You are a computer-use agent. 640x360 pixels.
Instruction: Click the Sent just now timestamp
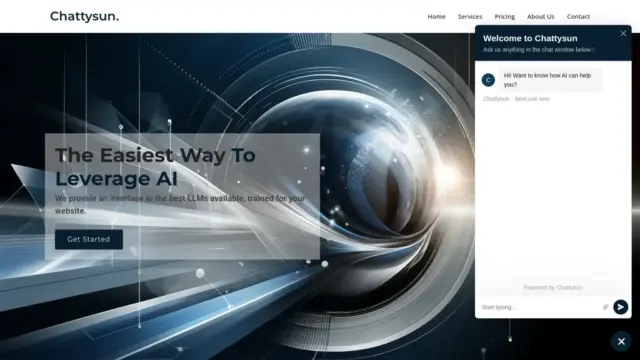pos(532,99)
